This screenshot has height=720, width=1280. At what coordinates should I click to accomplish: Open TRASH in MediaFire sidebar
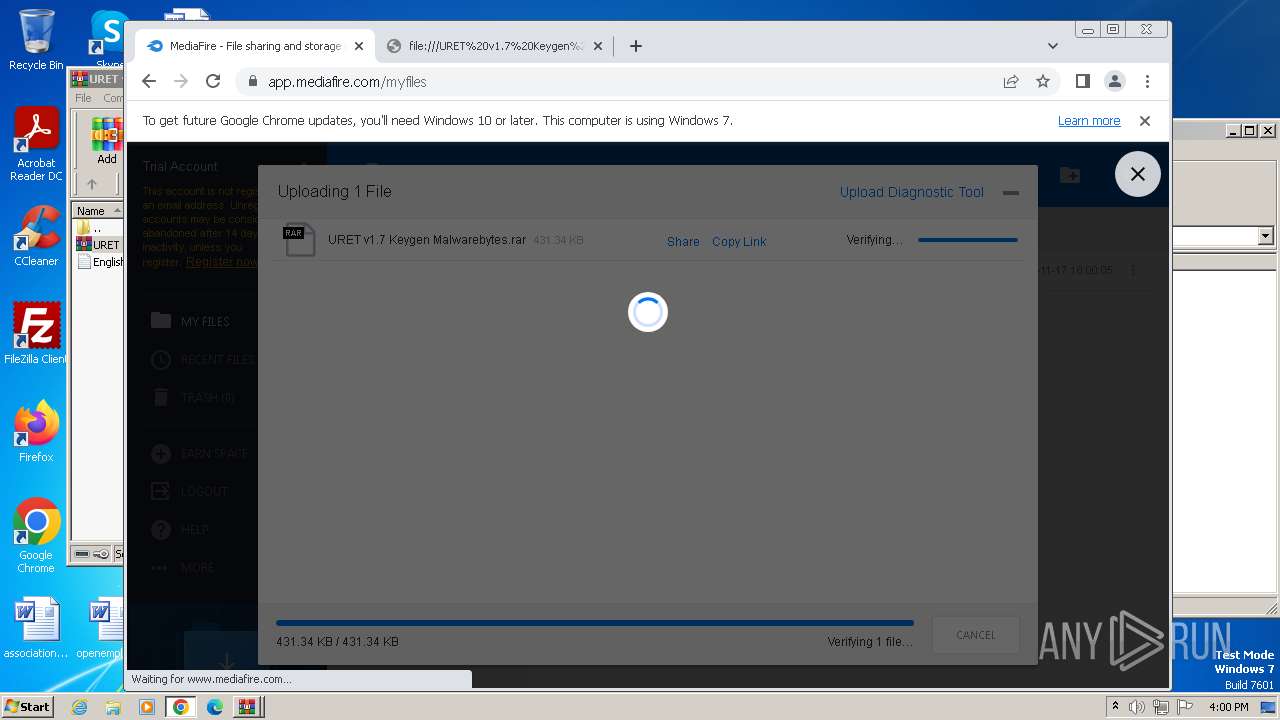coord(193,397)
